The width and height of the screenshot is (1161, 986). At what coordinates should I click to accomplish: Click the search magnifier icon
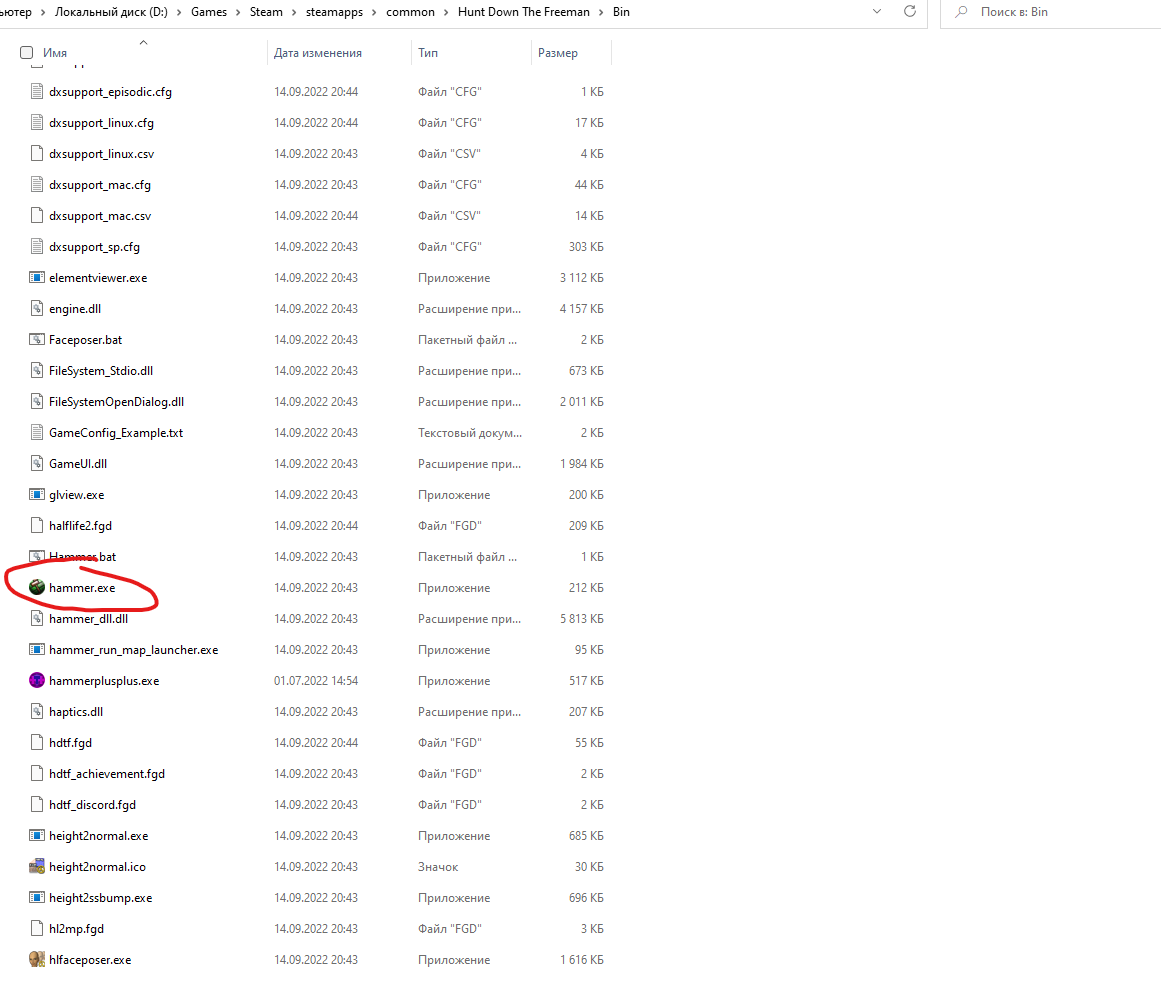(961, 12)
